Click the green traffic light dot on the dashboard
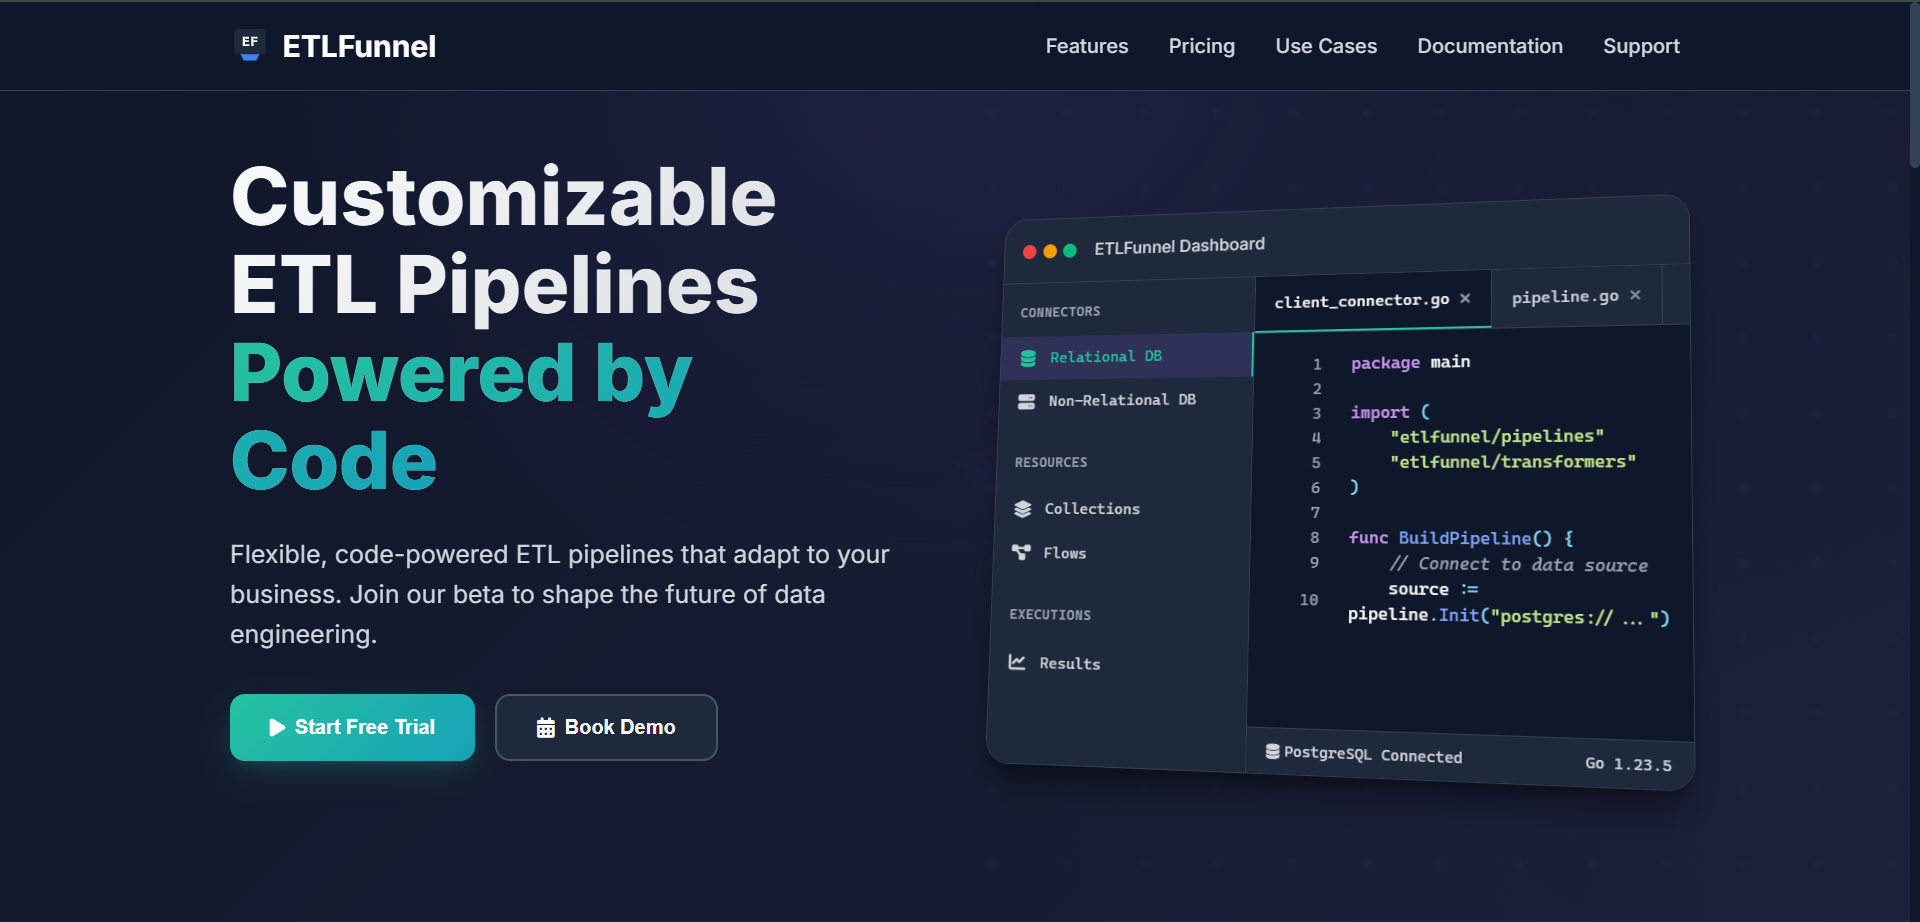The width and height of the screenshot is (1920, 922). click(x=1070, y=252)
